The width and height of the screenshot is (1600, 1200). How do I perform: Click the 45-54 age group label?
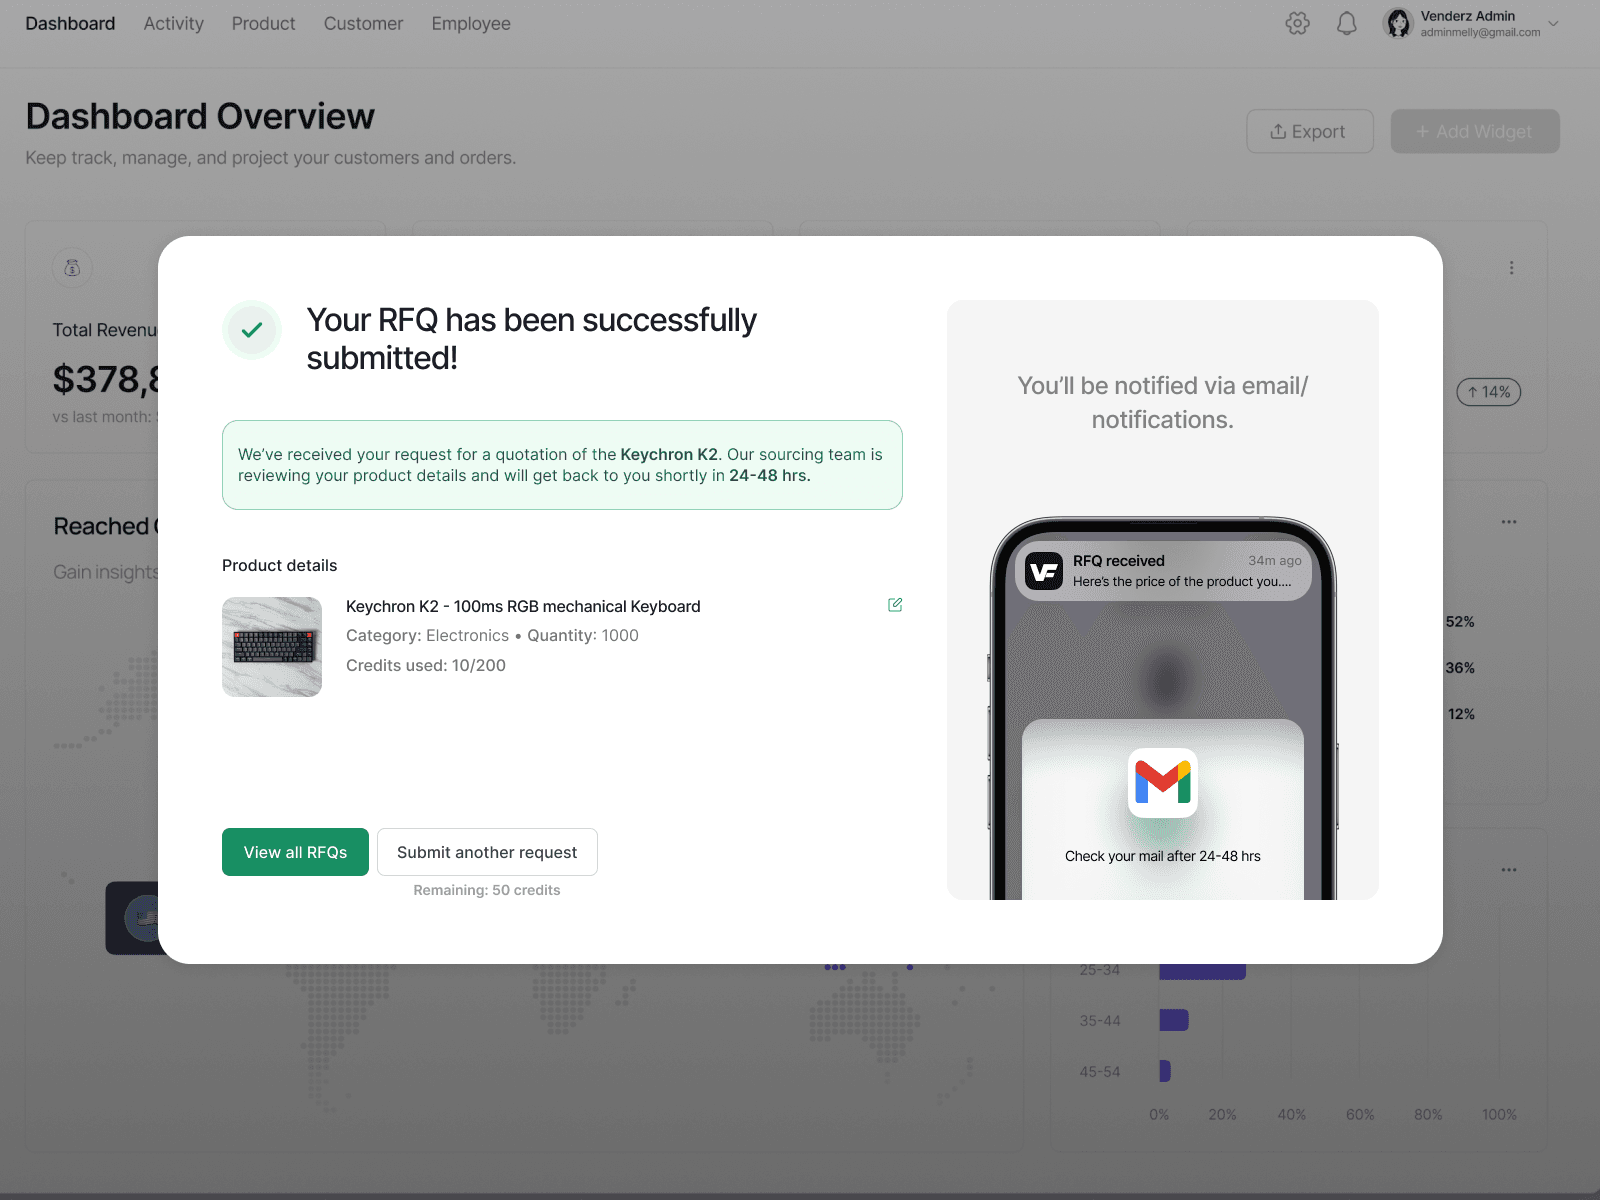[1100, 1071]
